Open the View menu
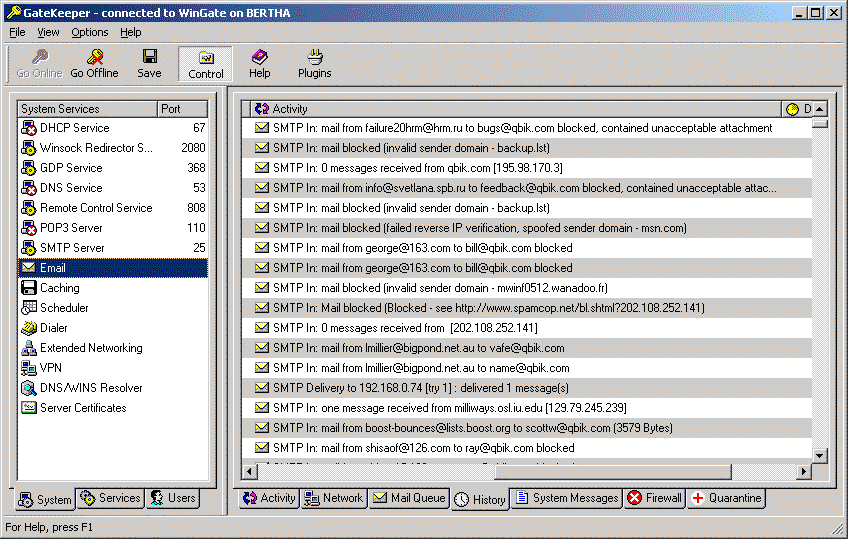The image size is (848, 539). [x=48, y=32]
